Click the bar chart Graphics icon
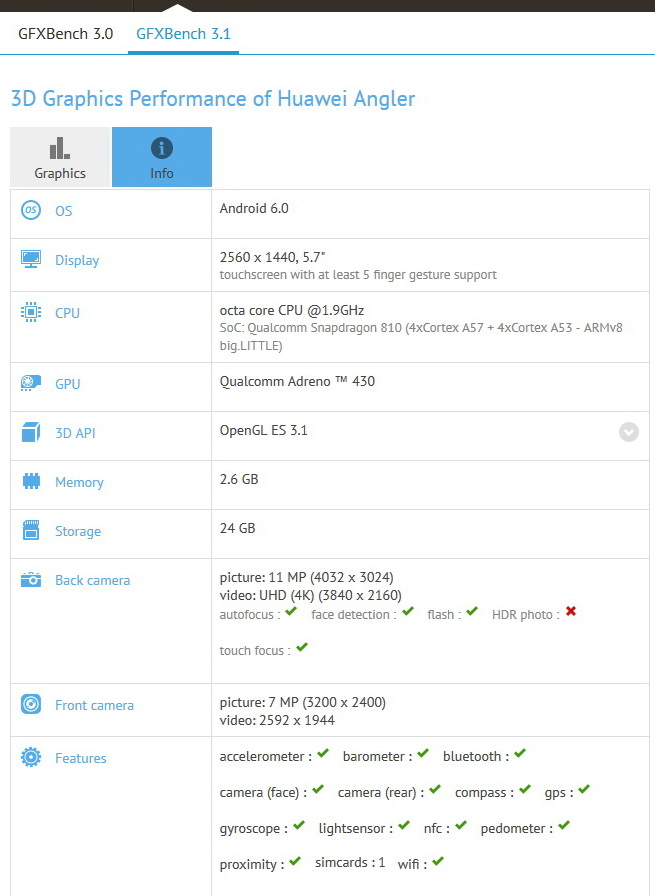This screenshot has width=655, height=896. coord(59,148)
